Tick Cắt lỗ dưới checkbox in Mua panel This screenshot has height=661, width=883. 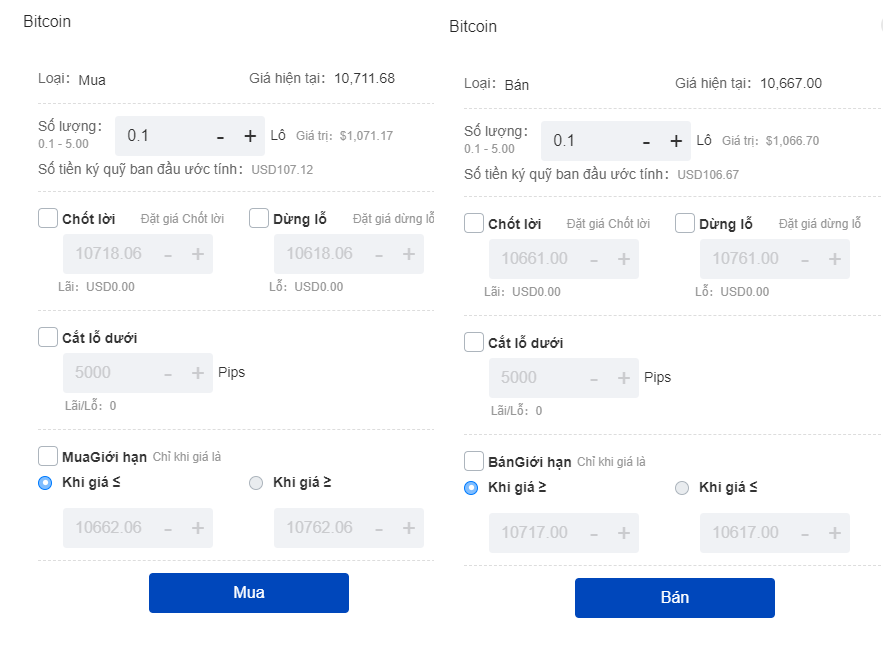coord(48,337)
